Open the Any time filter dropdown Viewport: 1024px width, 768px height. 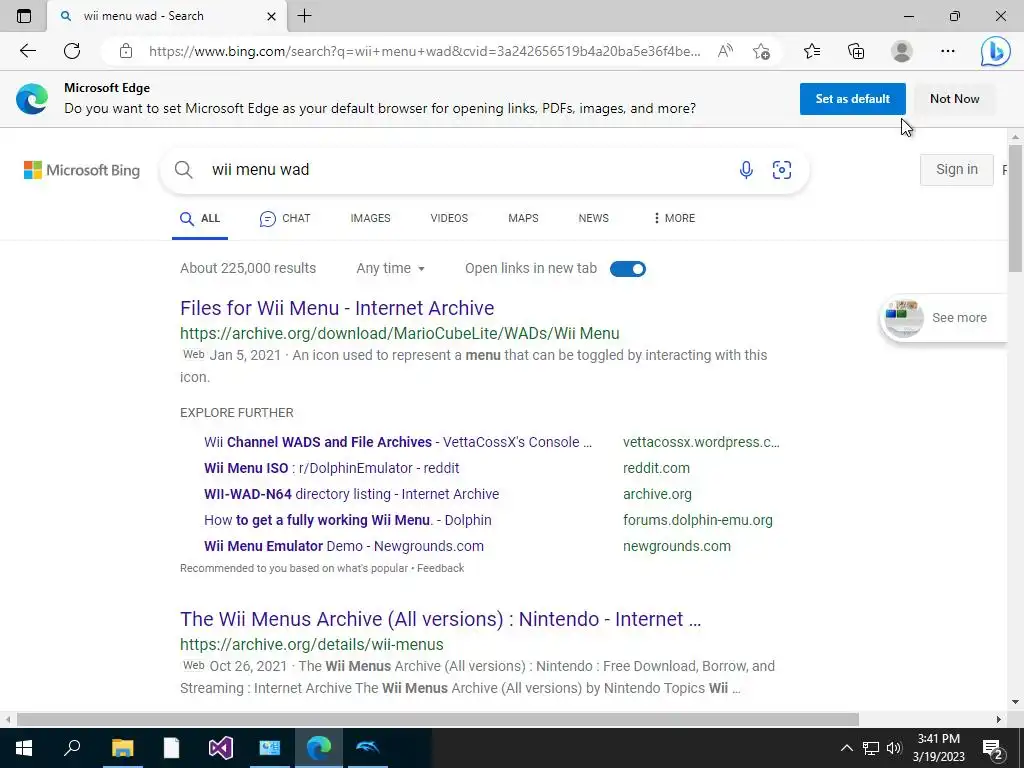click(x=391, y=268)
